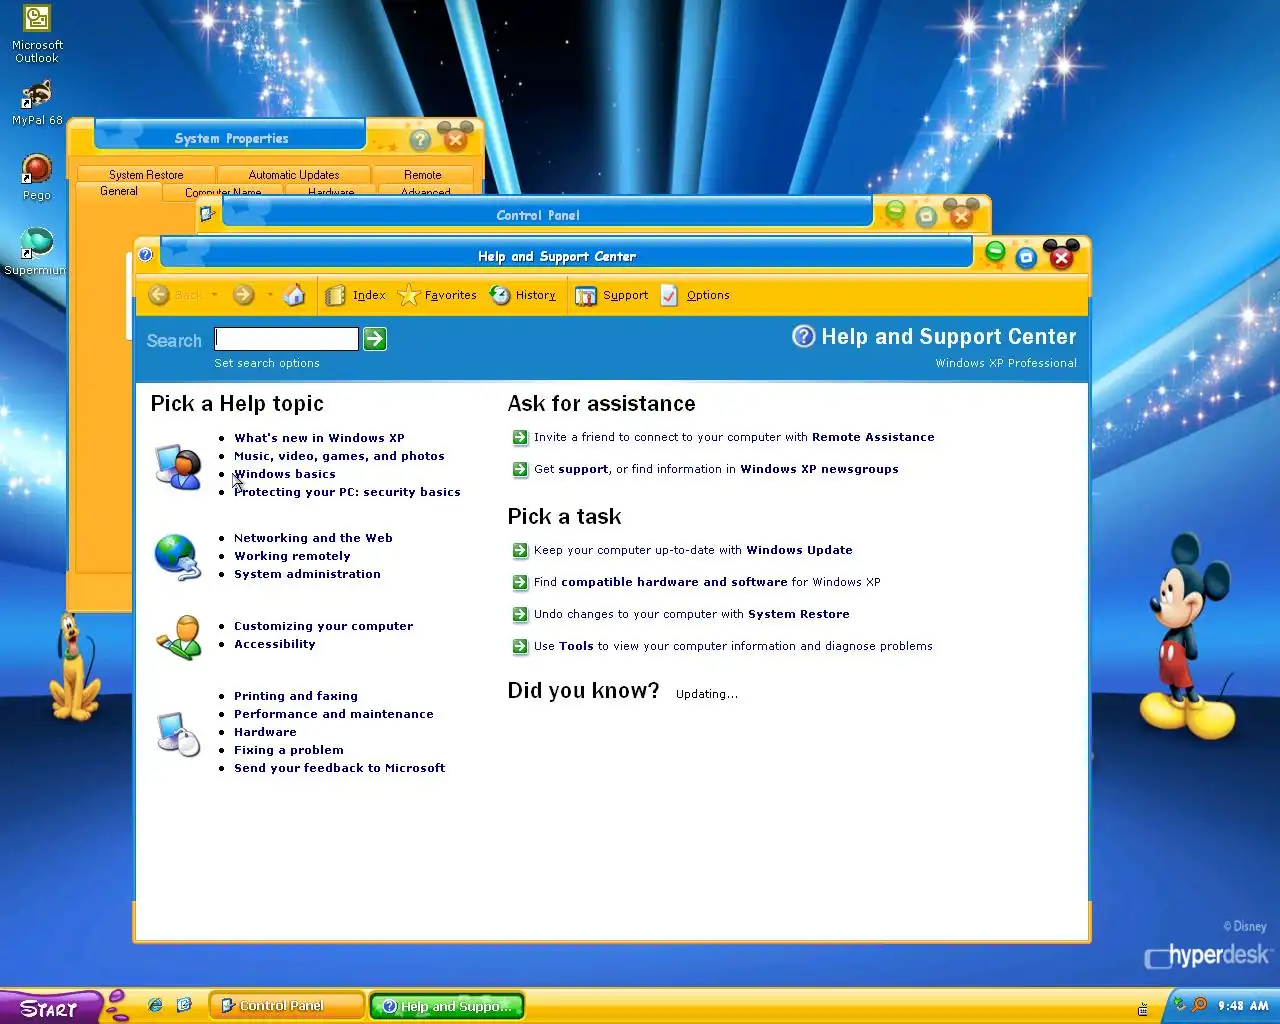Click the globe icon by Networking topics
The height and width of the screenshot is (1024, 1280).
pyautogui.click(x=178, y=556)
